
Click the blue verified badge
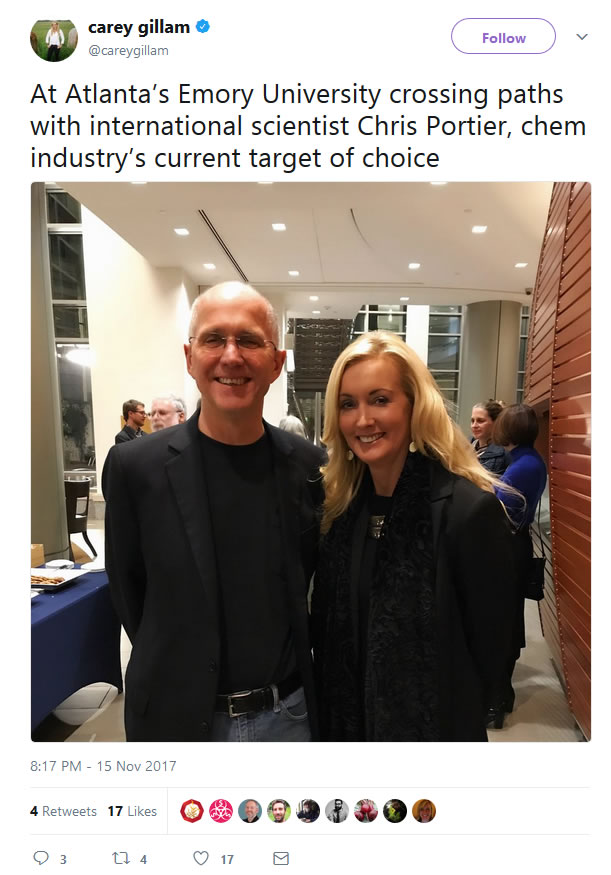203,26
